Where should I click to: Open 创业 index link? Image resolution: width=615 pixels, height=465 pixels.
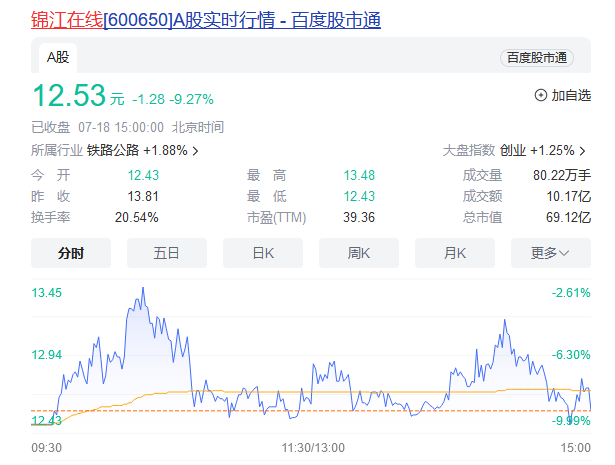coord(513,150)
